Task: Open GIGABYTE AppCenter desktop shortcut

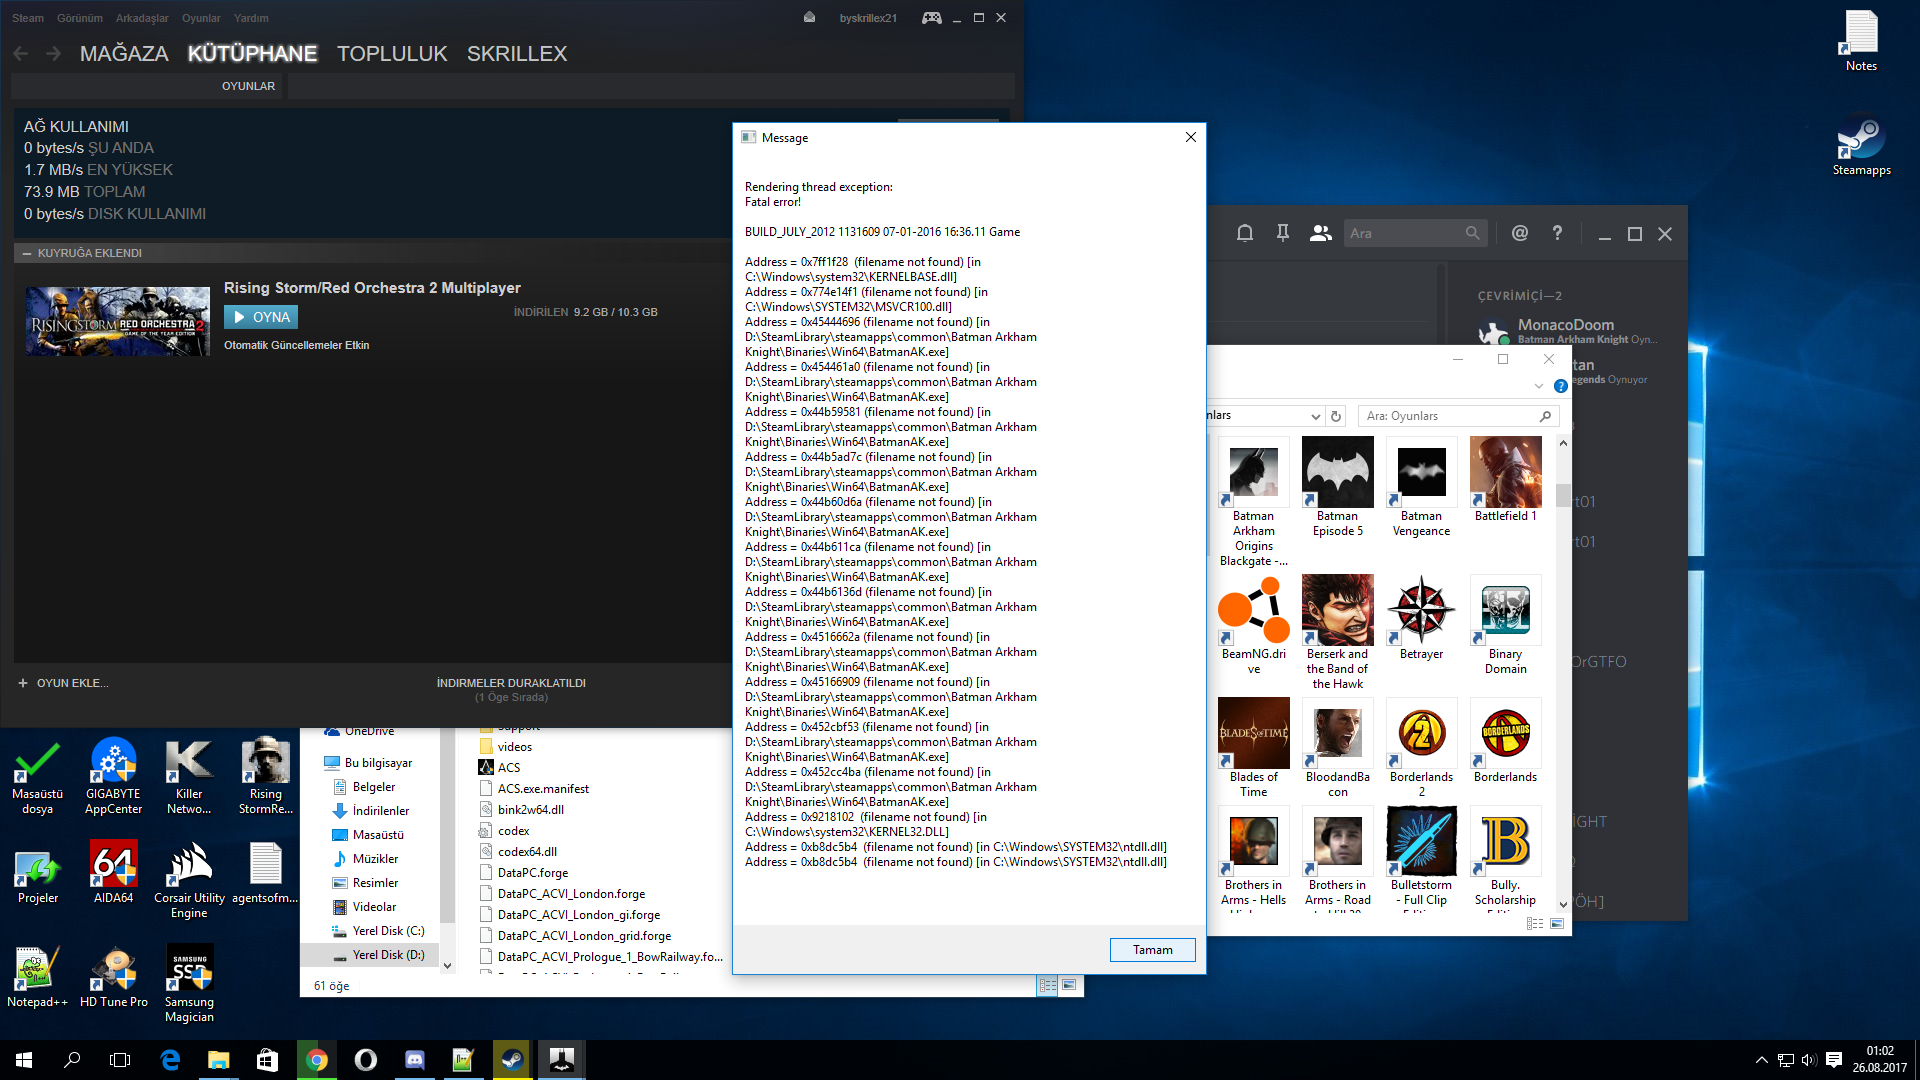Action: coord(114,777)
